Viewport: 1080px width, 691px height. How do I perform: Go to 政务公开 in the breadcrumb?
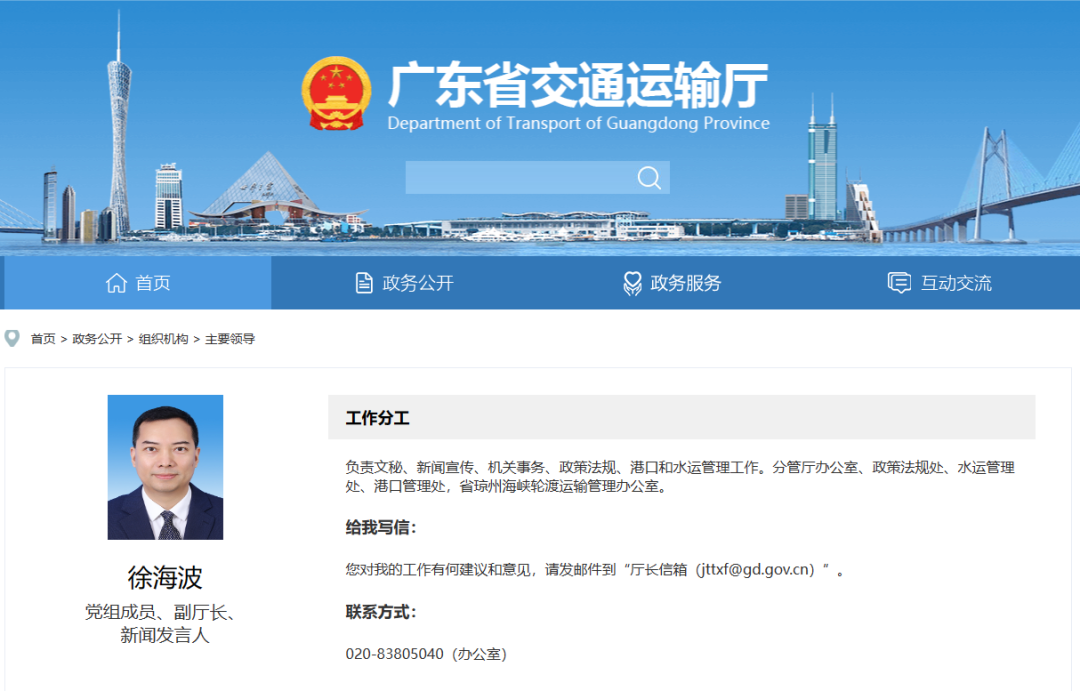[x=97, y=339]
